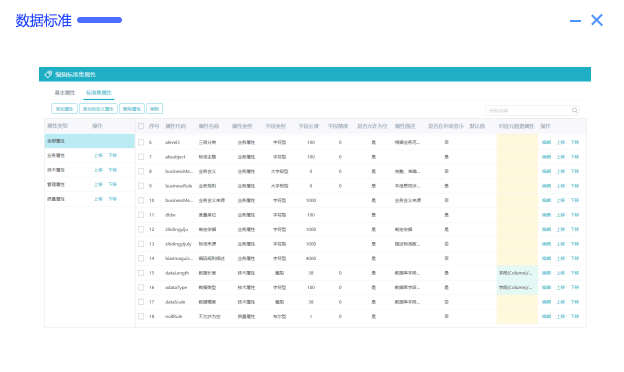Click the 刷新 button
The width and height of the screenshot is (624, 372).
pos(154,109)
